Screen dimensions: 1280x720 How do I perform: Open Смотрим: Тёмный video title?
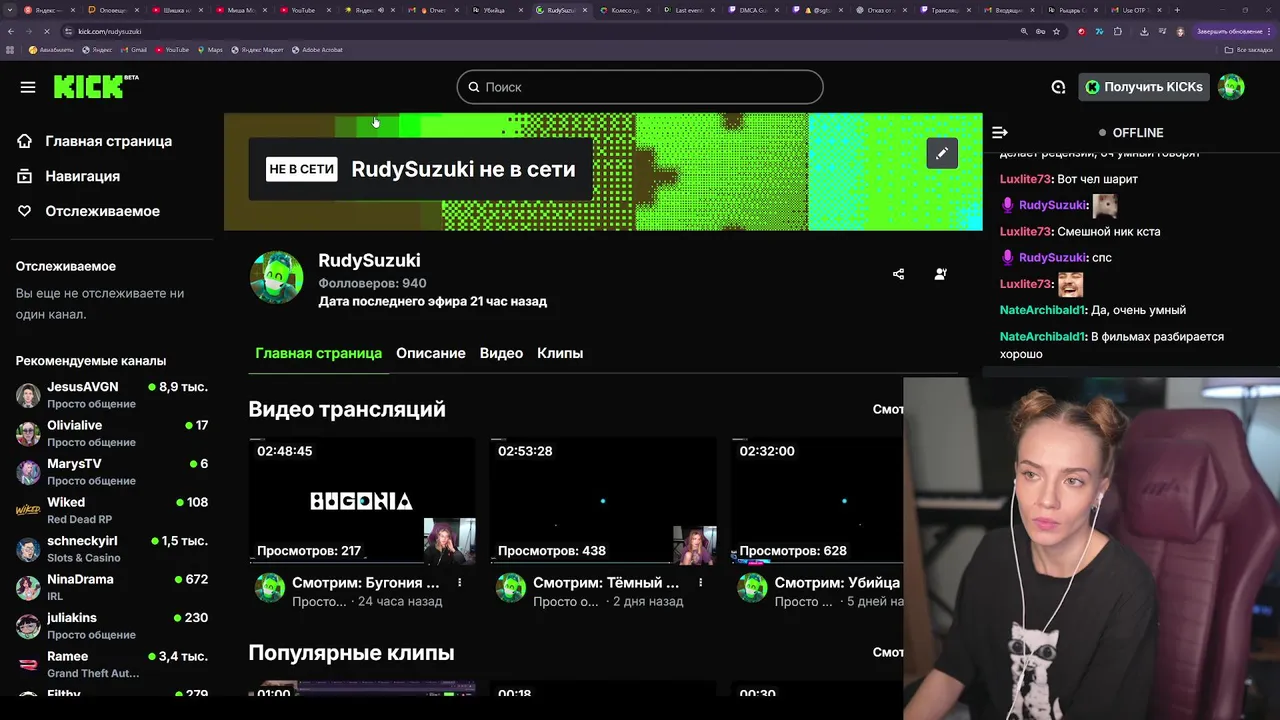click(606, 582)
